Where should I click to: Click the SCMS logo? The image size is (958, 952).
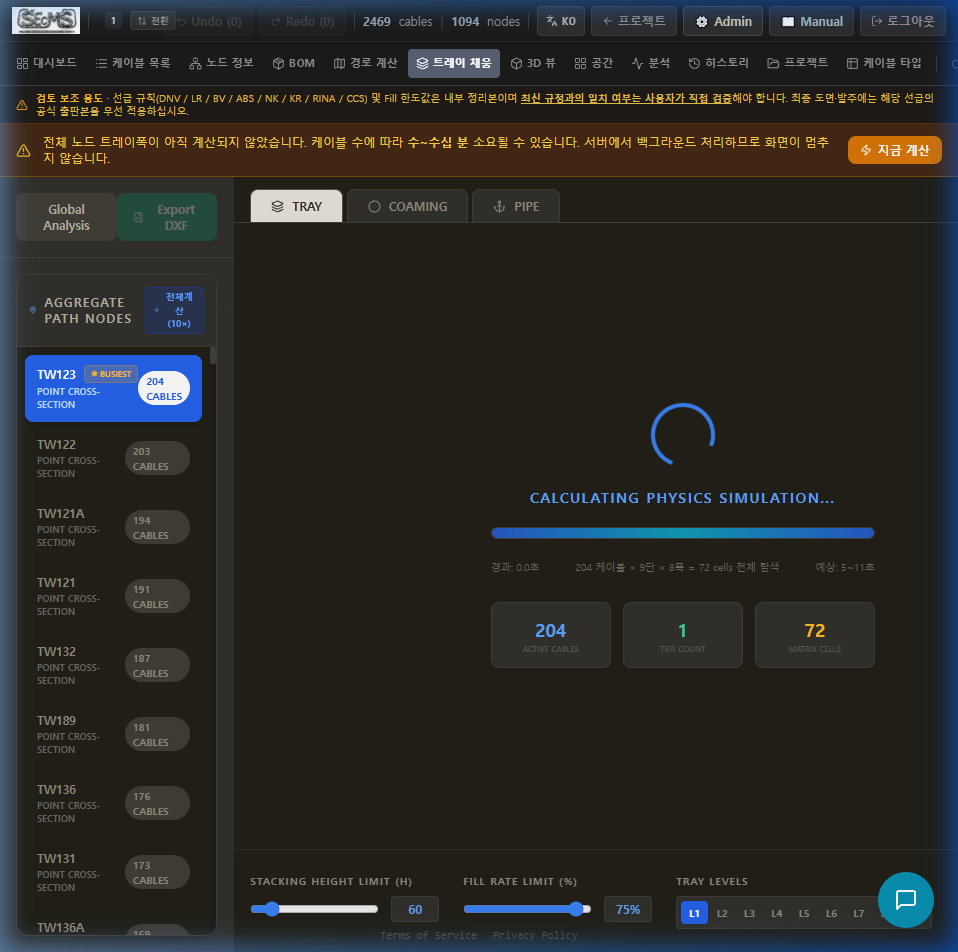46,20
